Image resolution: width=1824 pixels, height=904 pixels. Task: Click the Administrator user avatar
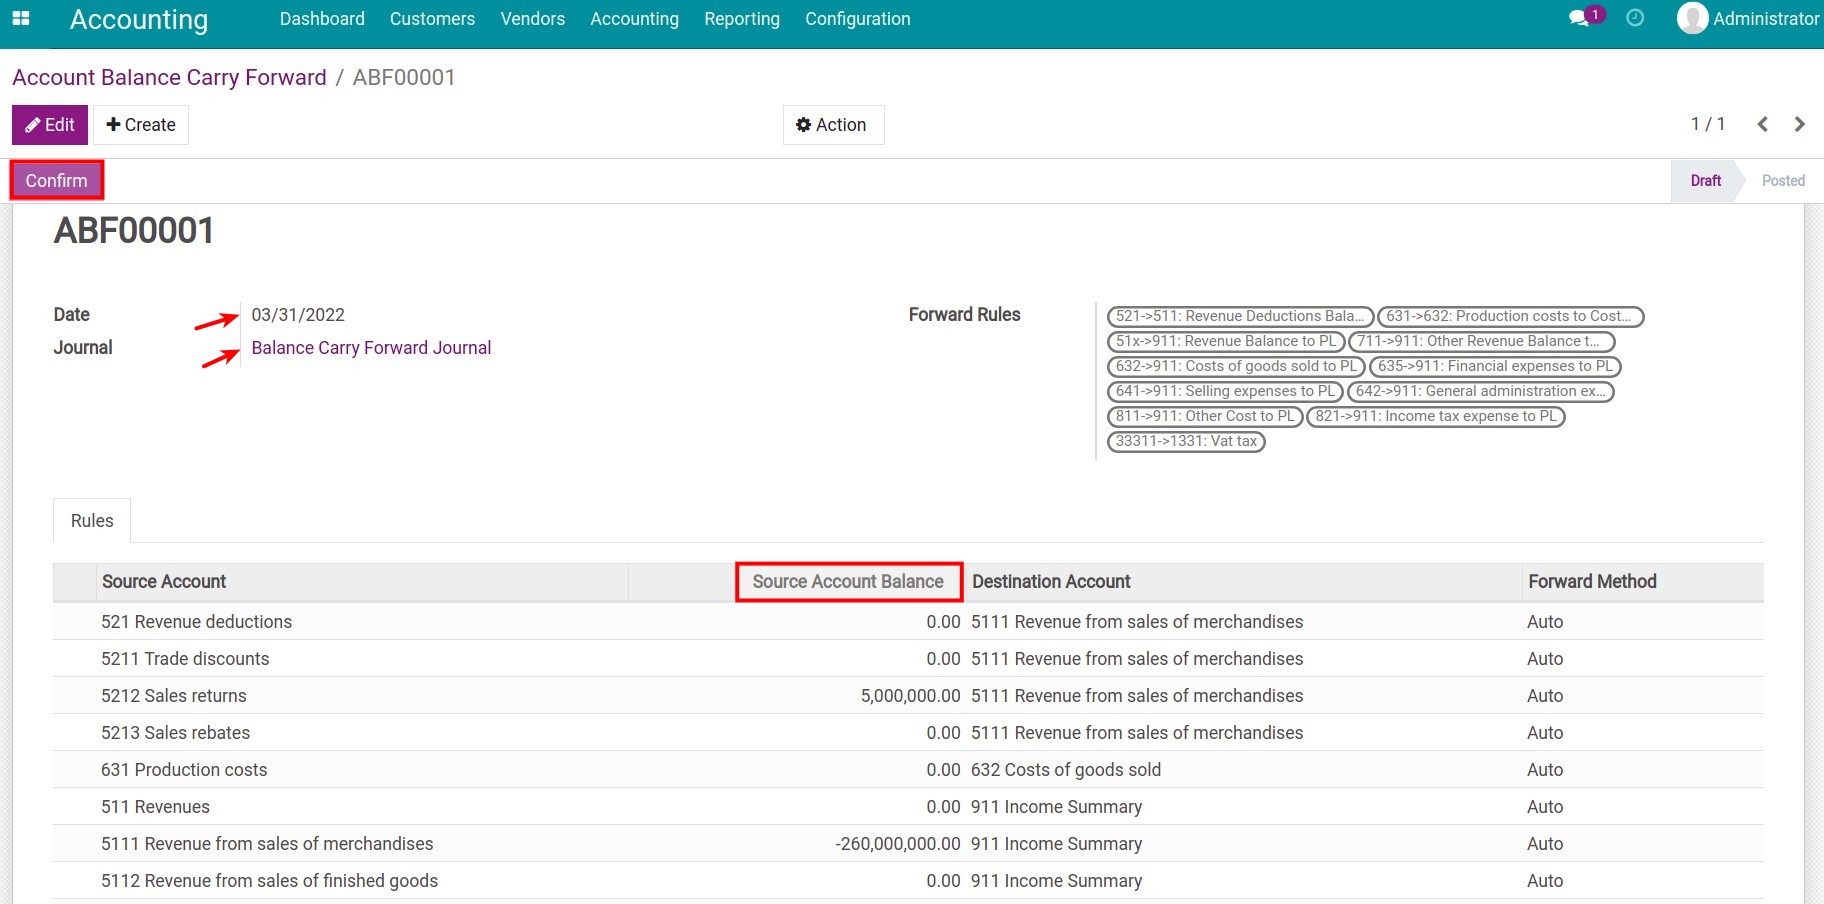click(x=1692, y=18)
